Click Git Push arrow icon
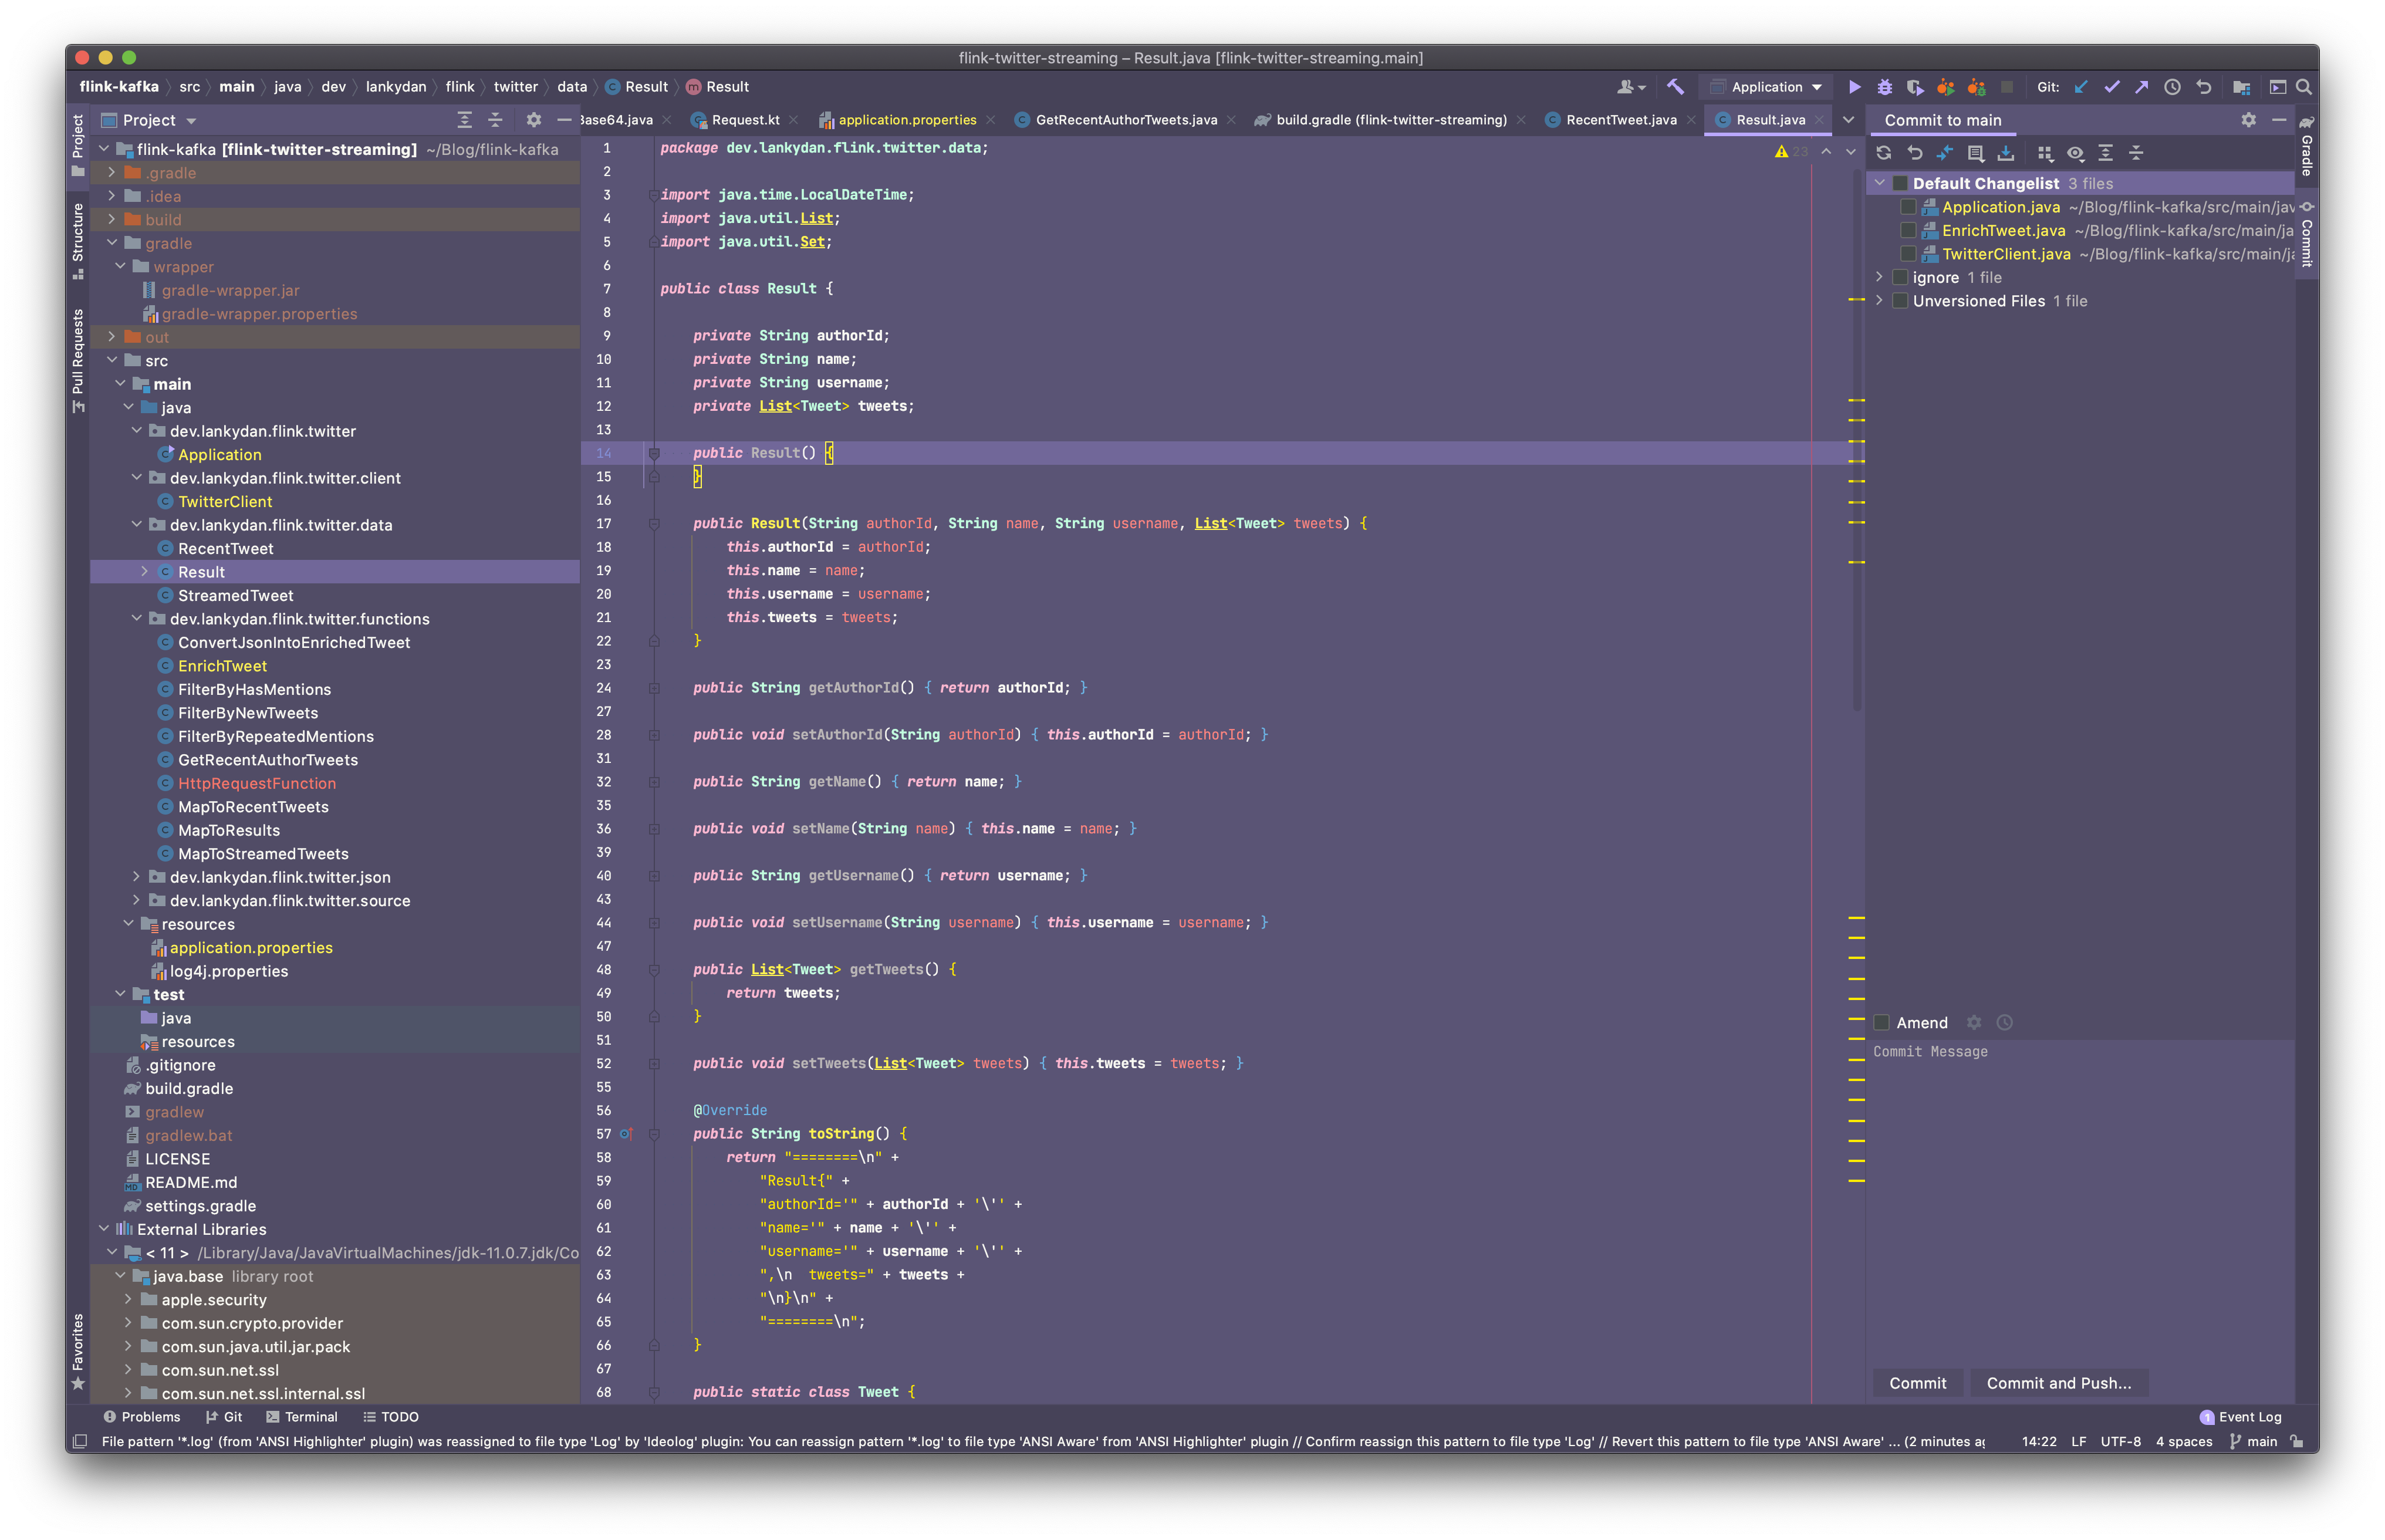The width and height of the screenshot is (2385, 1540). click(2141, 87)
